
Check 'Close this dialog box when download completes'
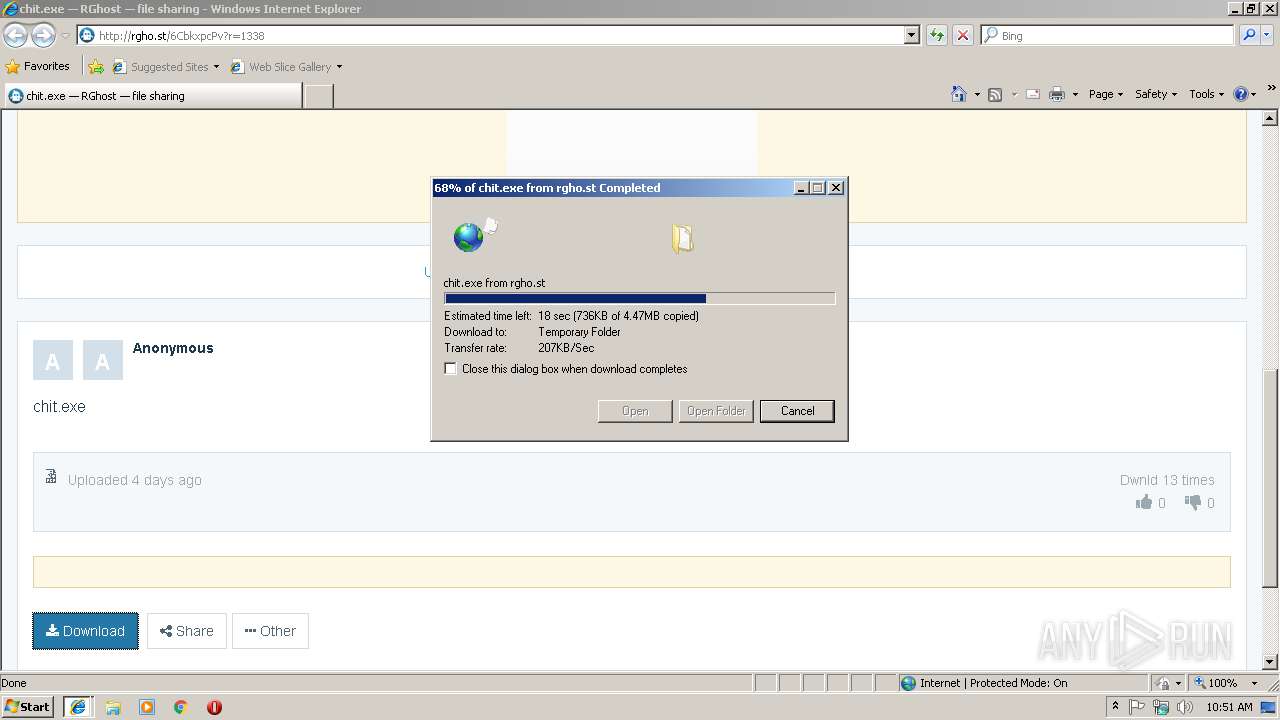pyautogui.click(x=451, y=369)
